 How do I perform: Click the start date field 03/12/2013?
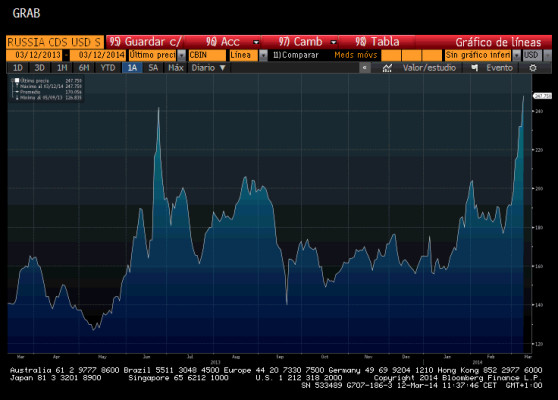38,55
